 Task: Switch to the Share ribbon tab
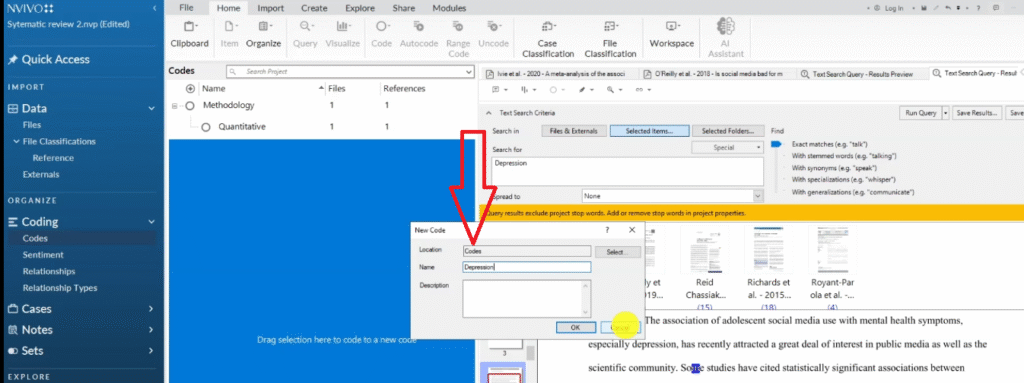(404, 8)
